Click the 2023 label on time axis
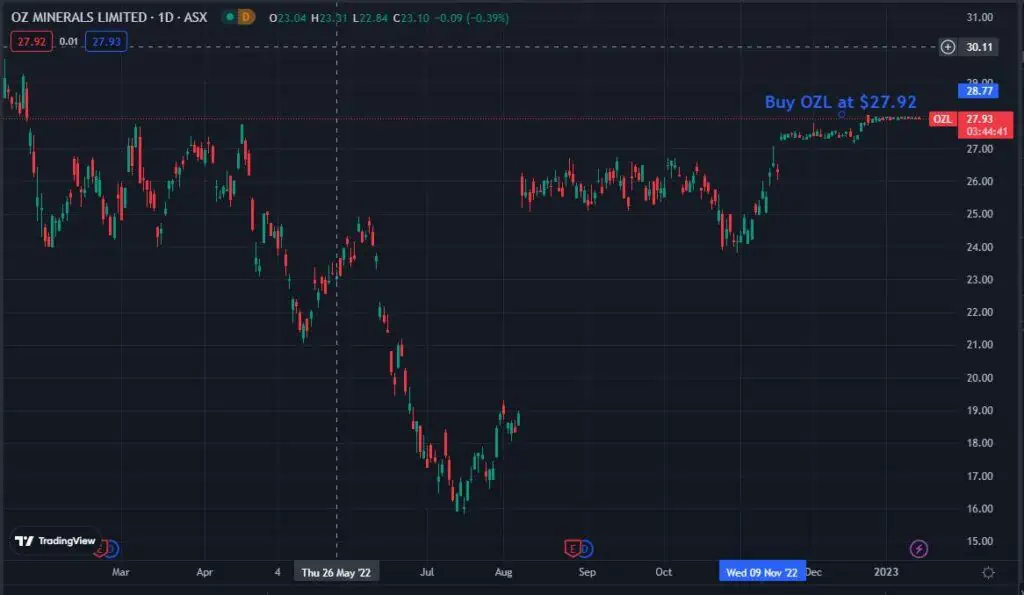The width and height of the screenshot is (1024, 595). (886, 572)
